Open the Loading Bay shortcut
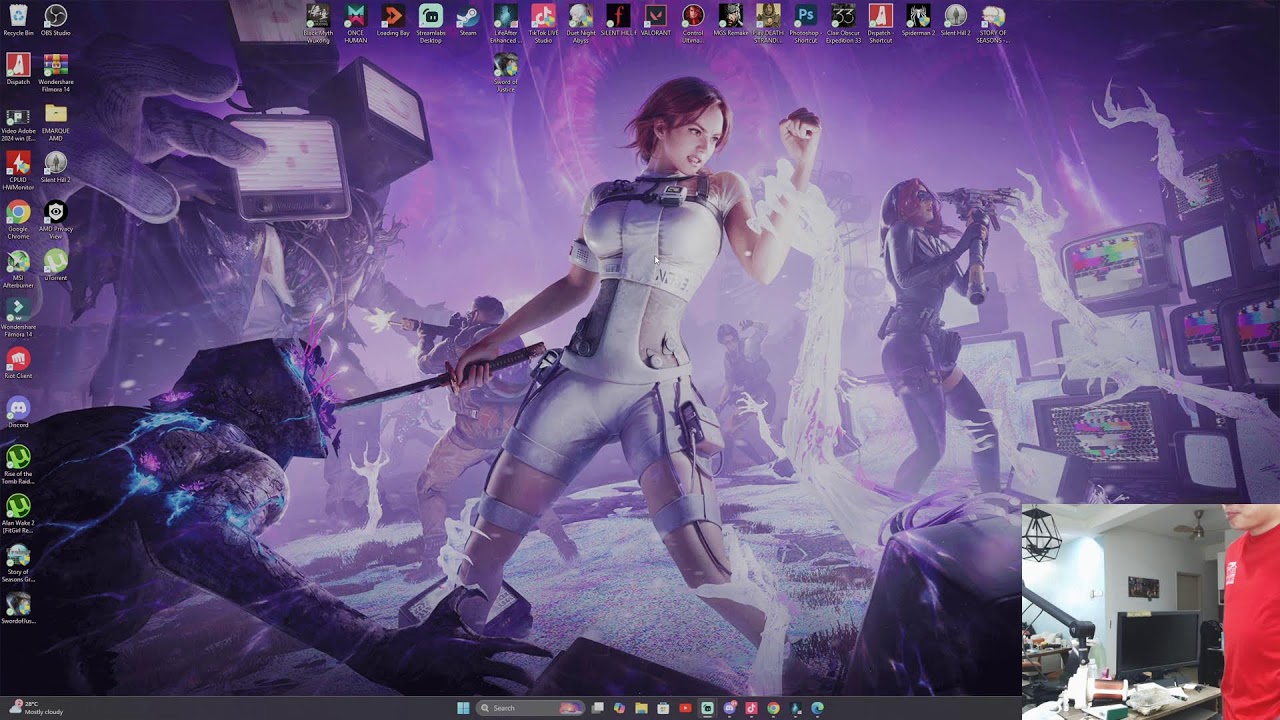 point(393,20)
